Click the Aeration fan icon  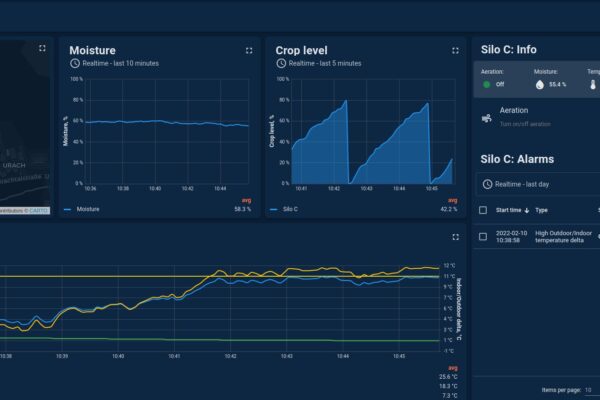487,117
